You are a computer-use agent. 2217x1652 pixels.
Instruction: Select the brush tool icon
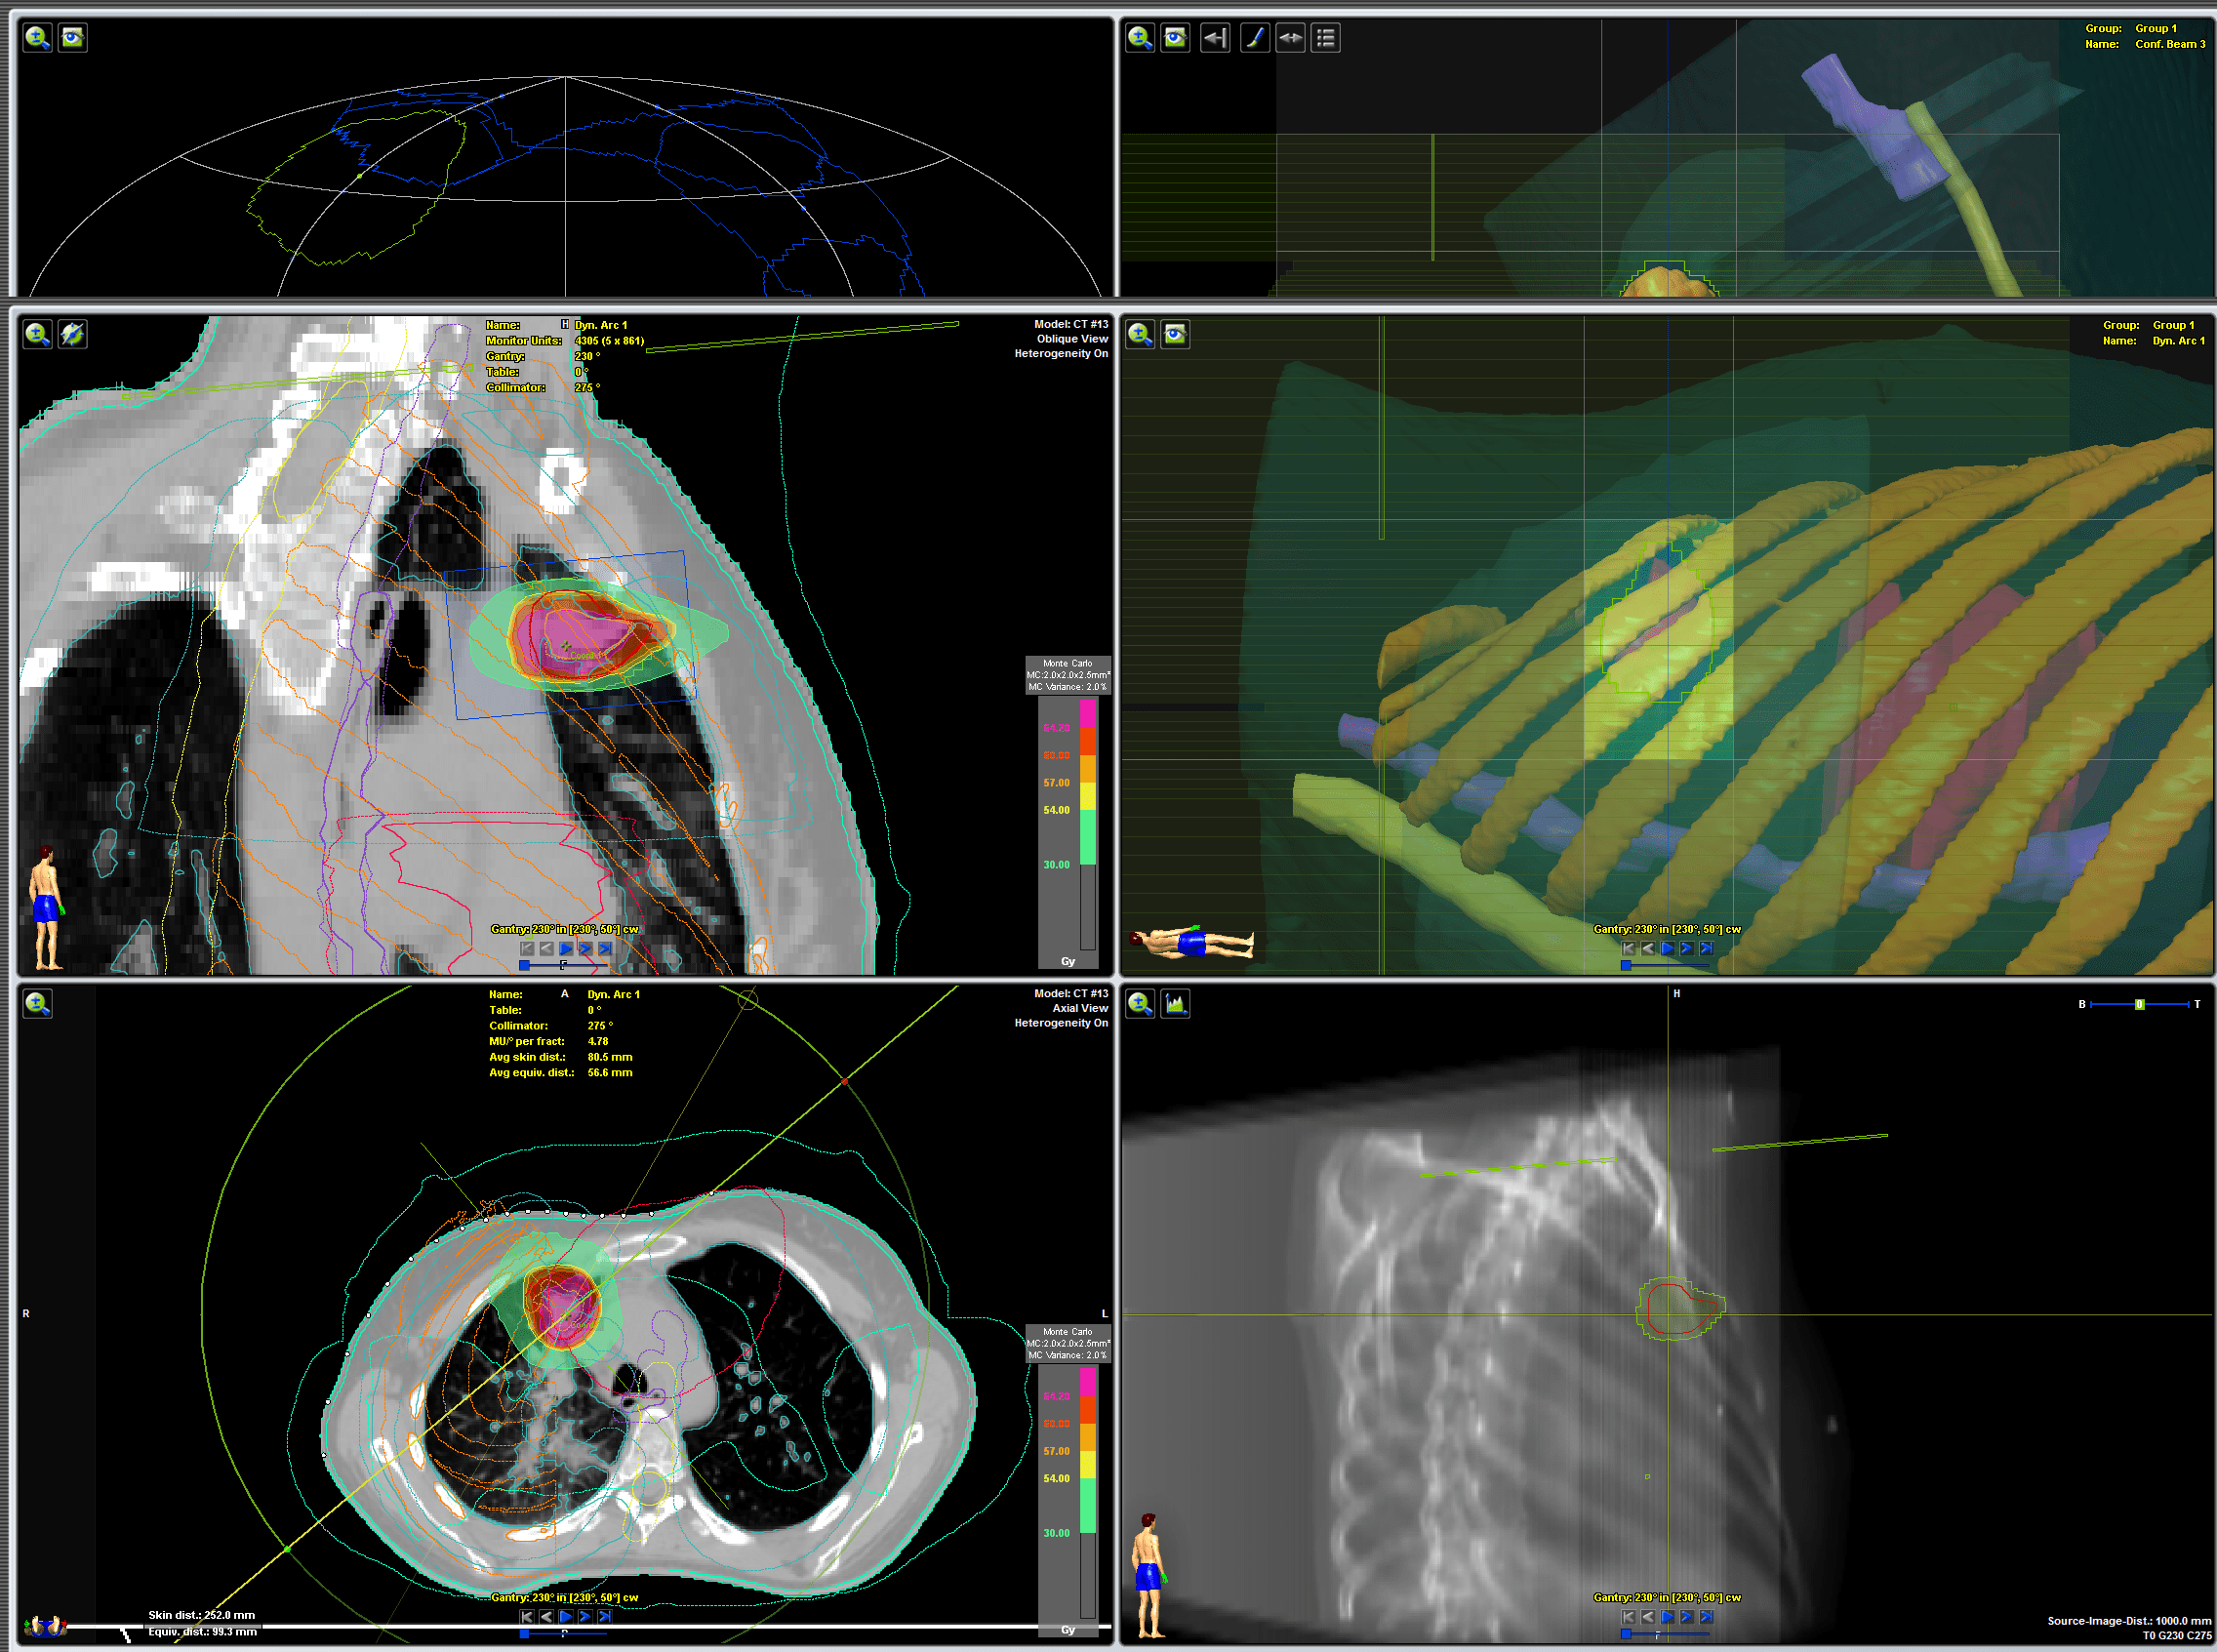[x=1254, y=38]
